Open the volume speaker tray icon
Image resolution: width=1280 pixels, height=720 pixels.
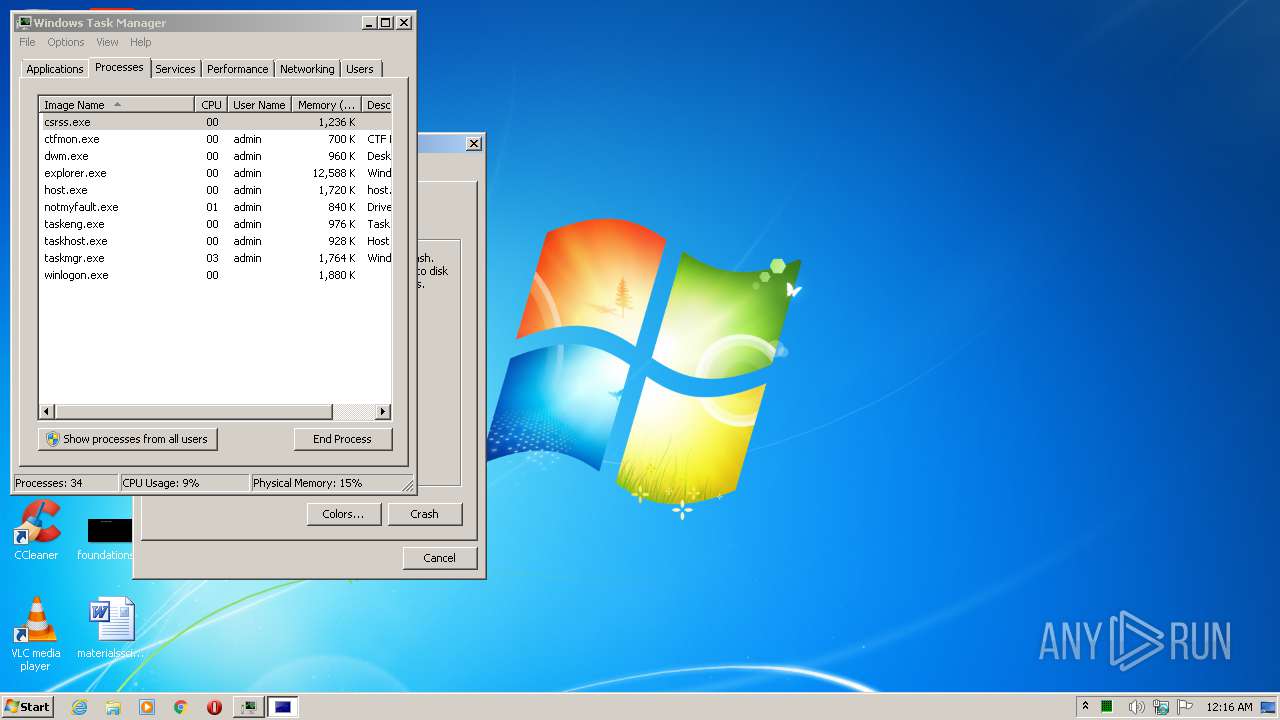[x=1136, y=707]
